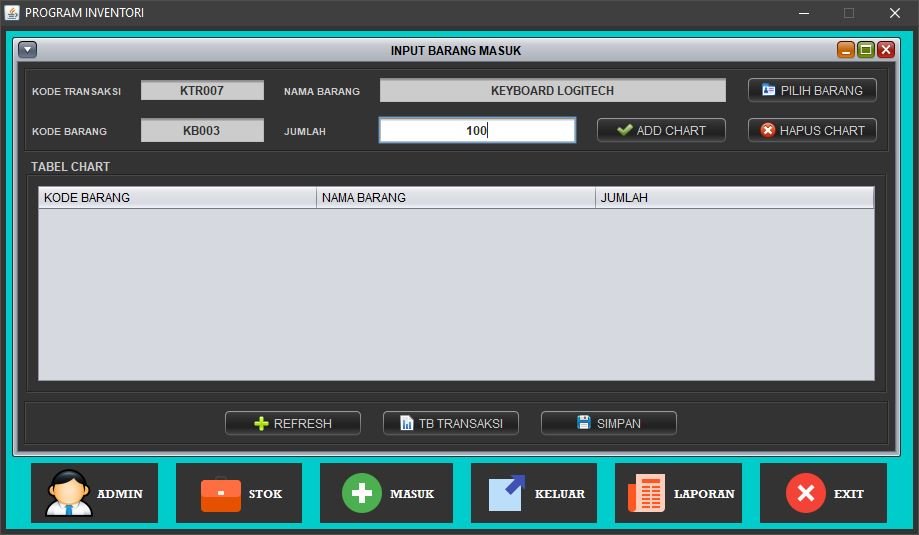Open the ADMIN user icon
Image resolution: width=919 pixels, height=535 pixels.
click(x=68, y=493)
